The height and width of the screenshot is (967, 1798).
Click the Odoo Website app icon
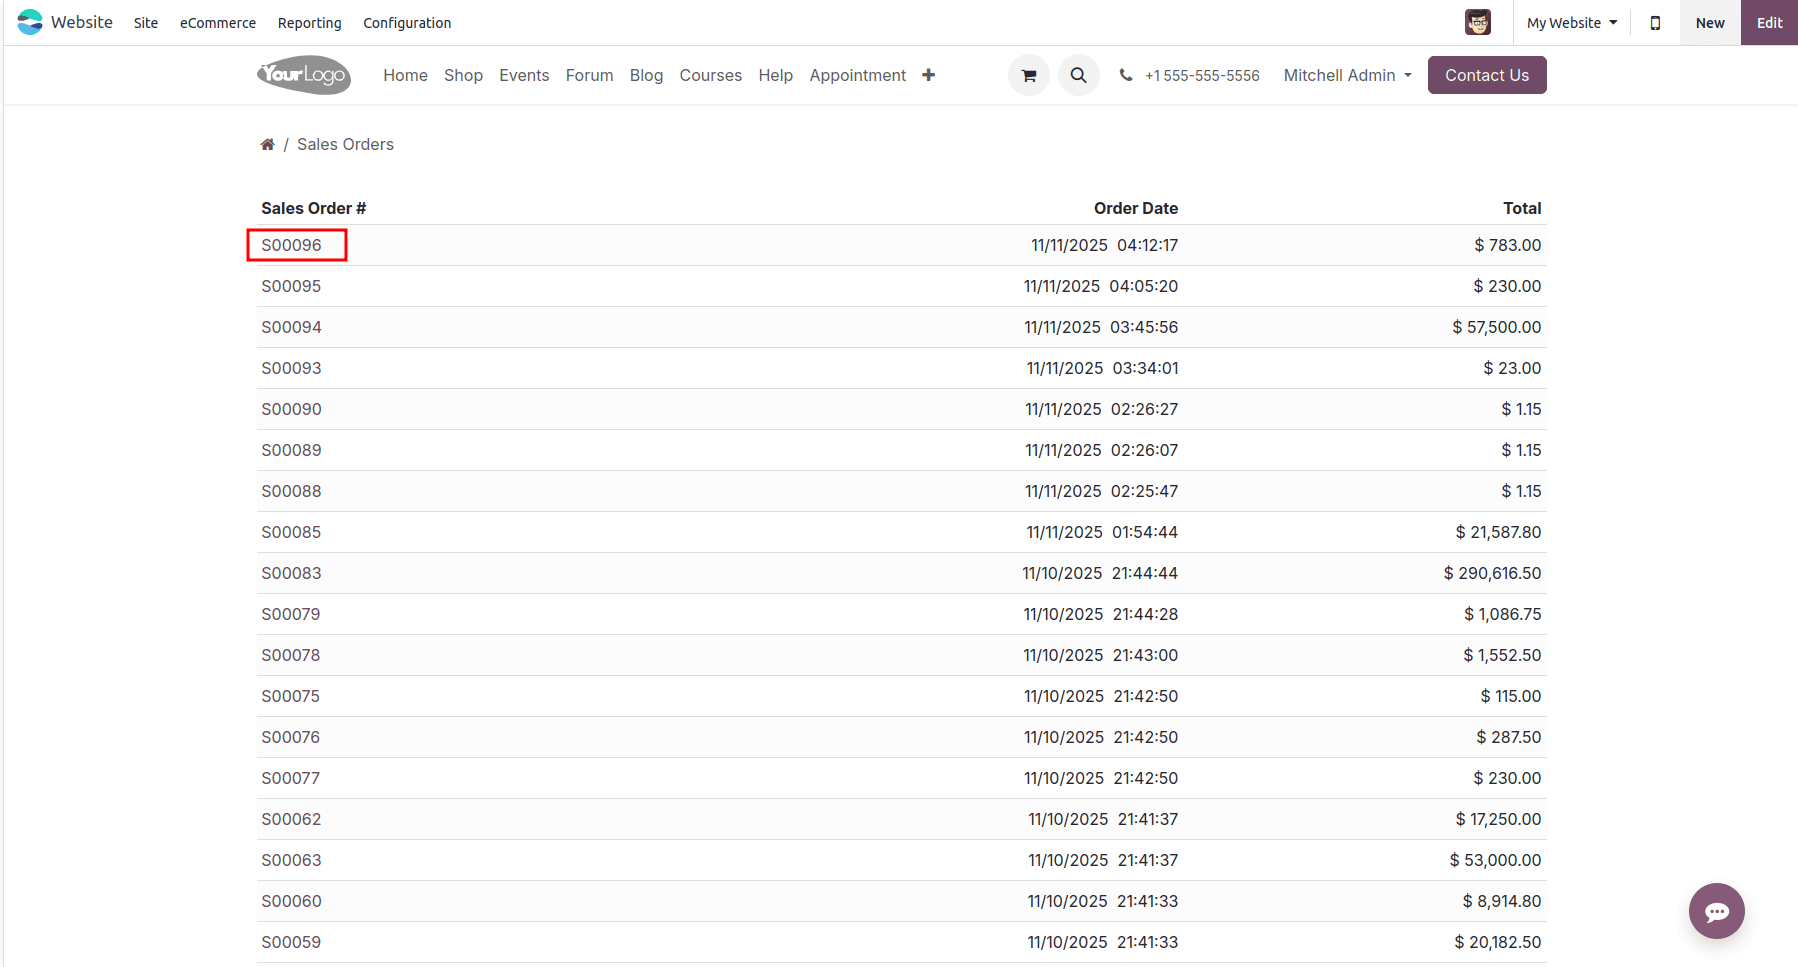[x=30, y=22]
